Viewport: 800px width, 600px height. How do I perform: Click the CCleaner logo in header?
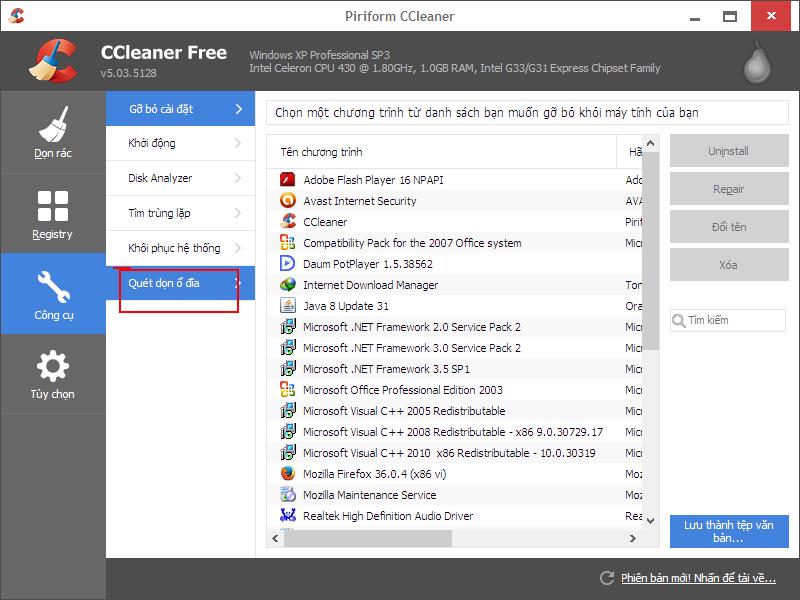pos(53,61)
